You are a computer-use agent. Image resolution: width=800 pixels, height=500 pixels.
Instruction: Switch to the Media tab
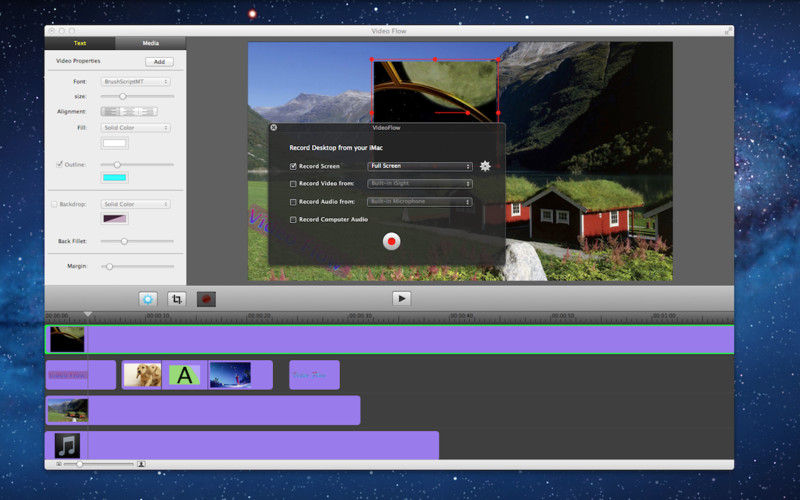pyautogui.click(x=151, y=43)
